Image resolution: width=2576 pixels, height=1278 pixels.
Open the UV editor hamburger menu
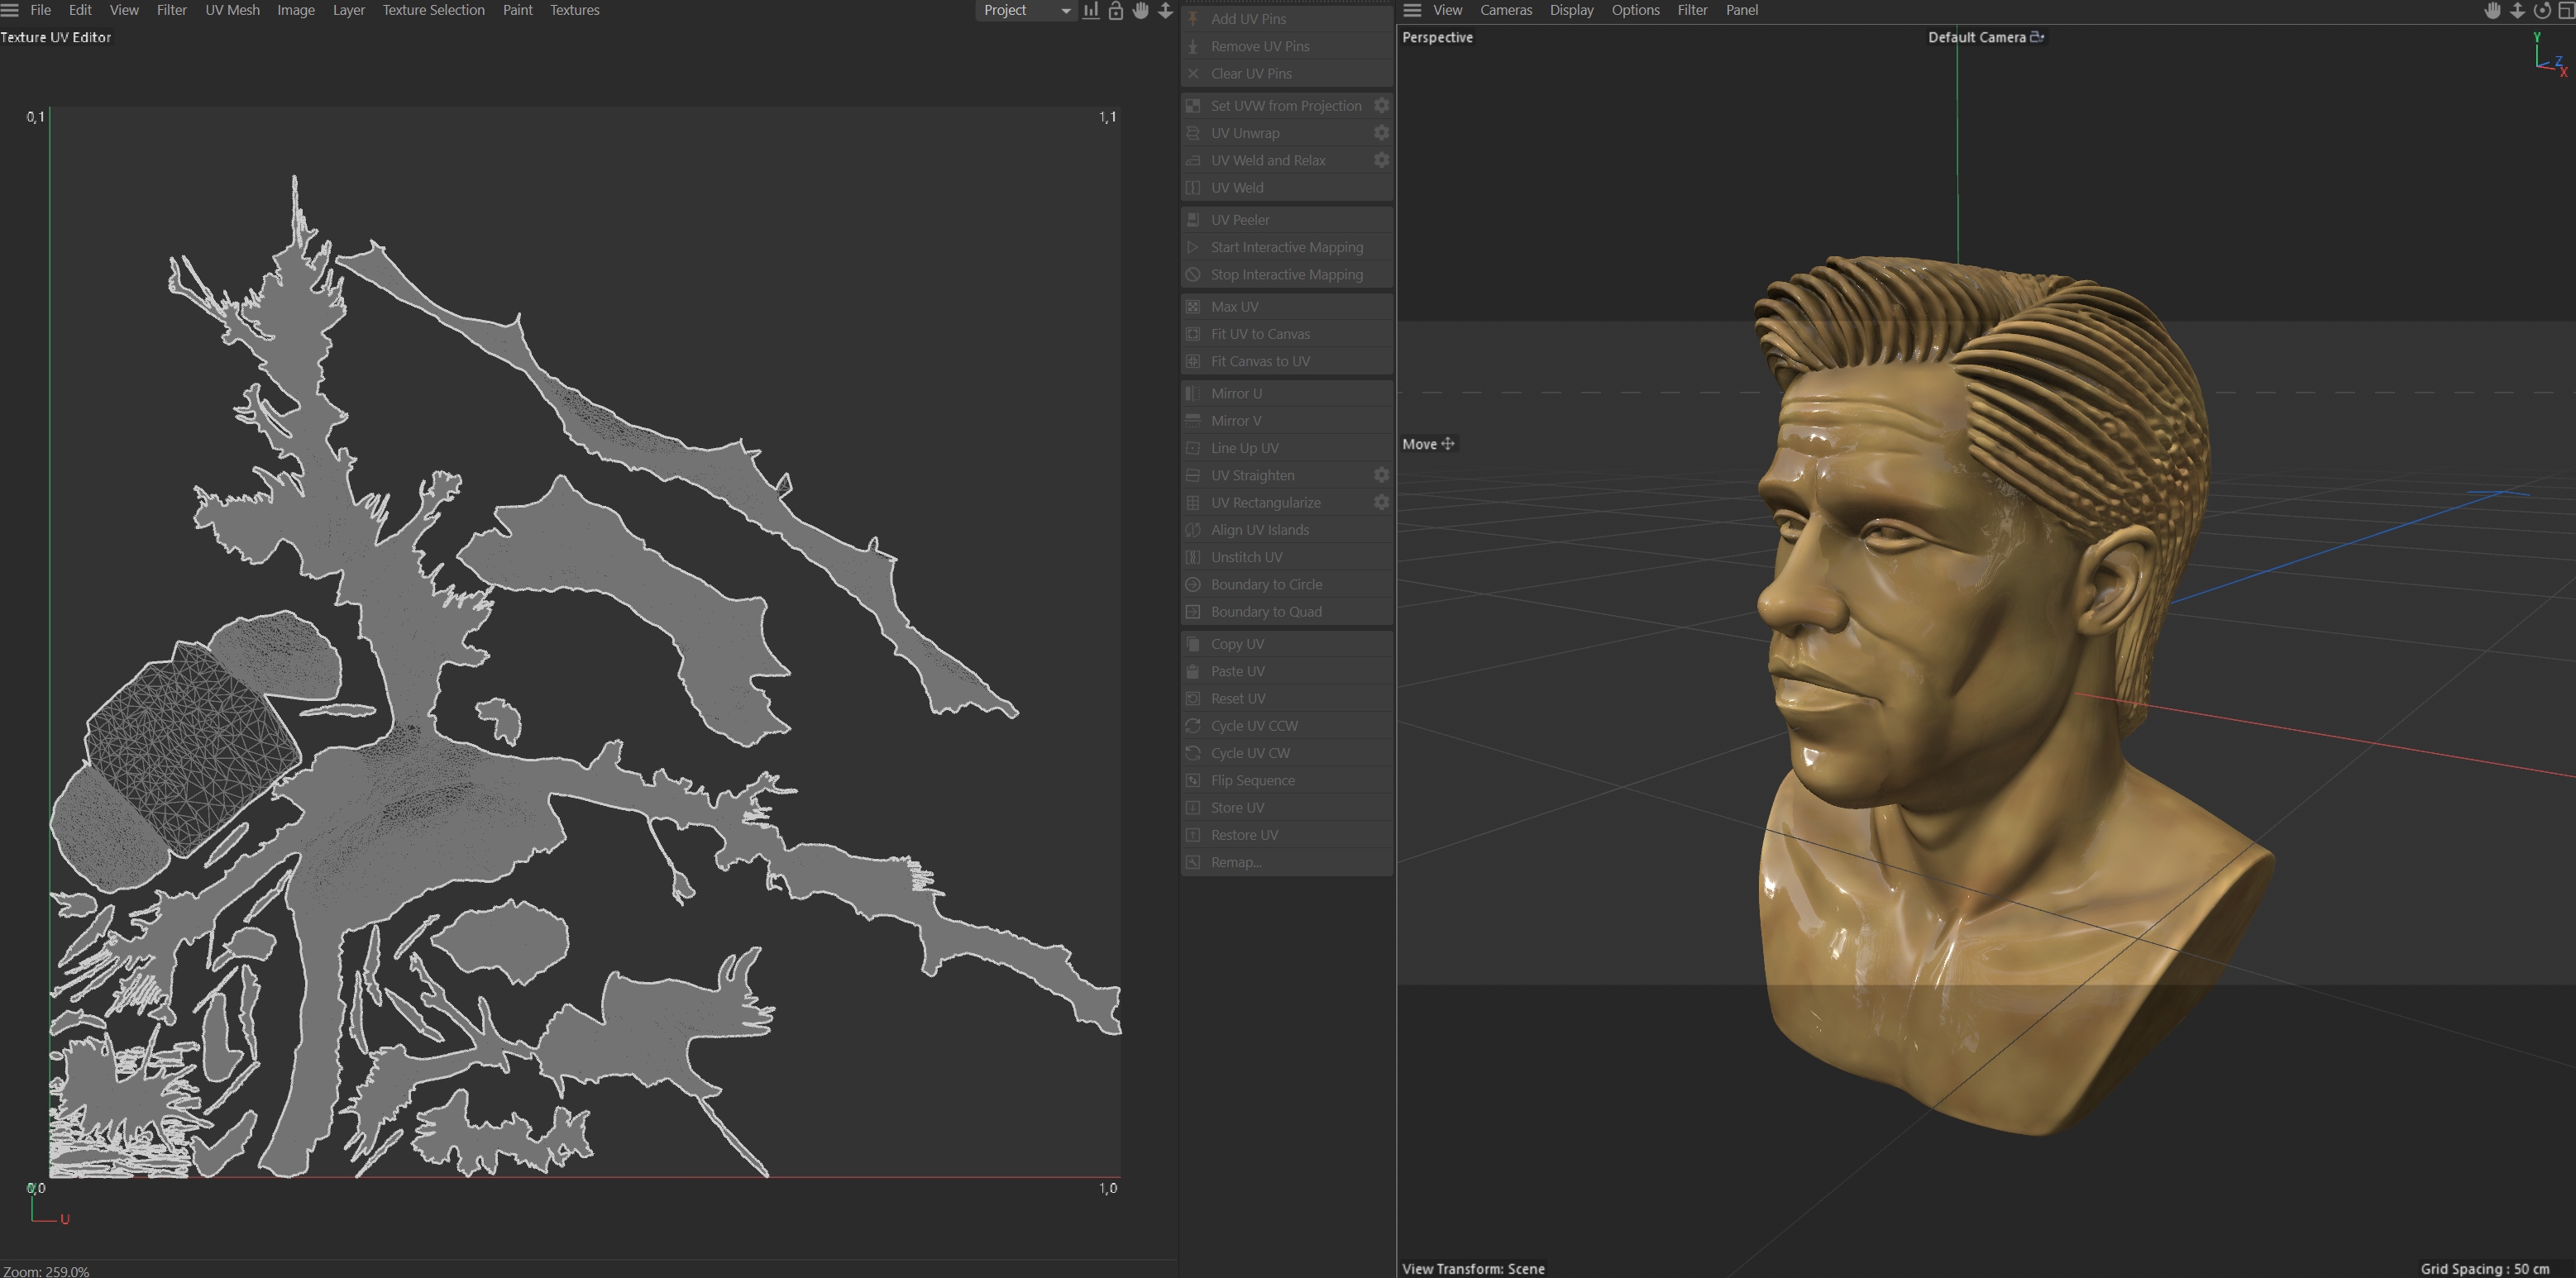pyautogui.click(x=10, y=10)
